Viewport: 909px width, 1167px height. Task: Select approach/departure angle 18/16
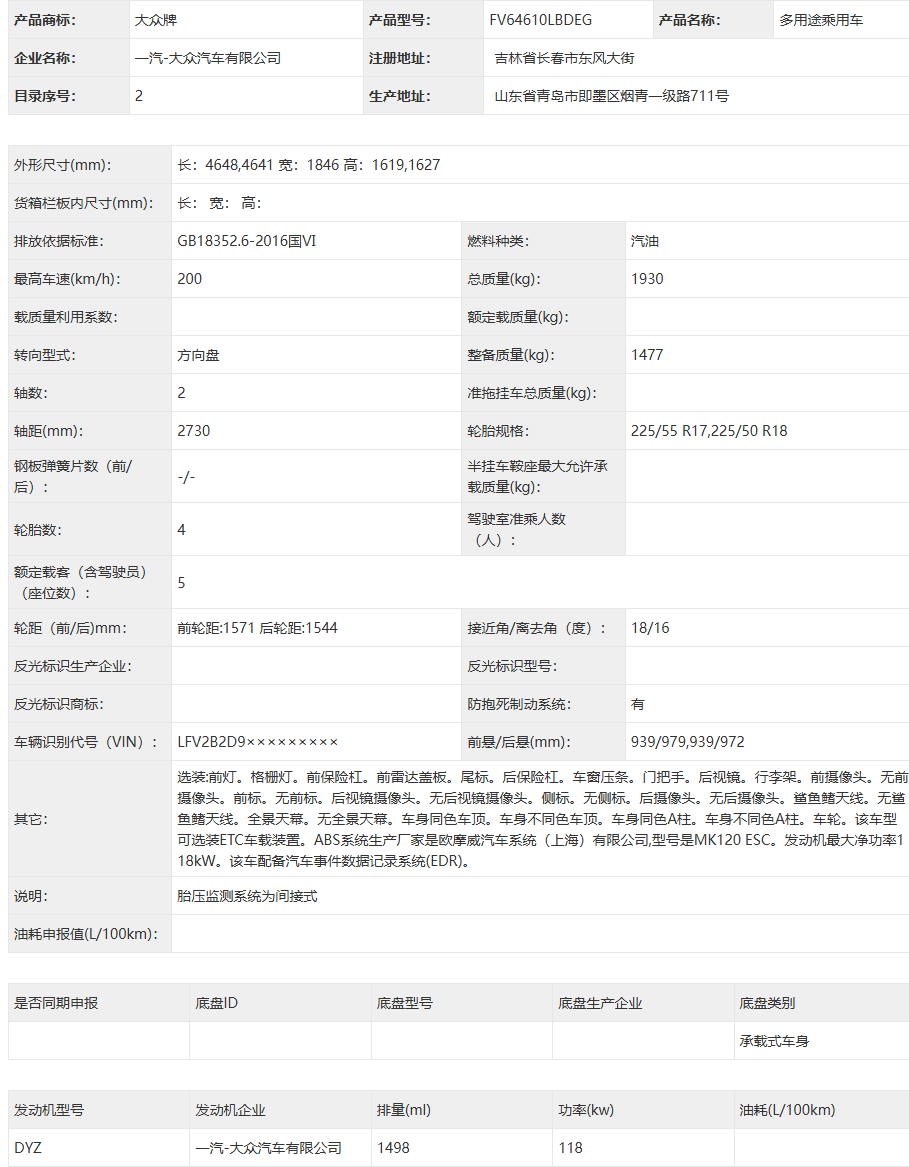coord(650,628)
